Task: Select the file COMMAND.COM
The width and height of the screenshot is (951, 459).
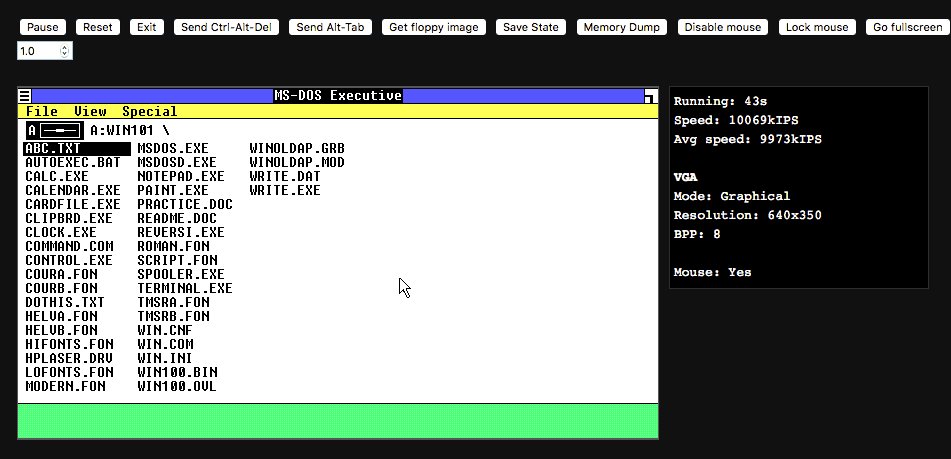Action: point(69,246)
